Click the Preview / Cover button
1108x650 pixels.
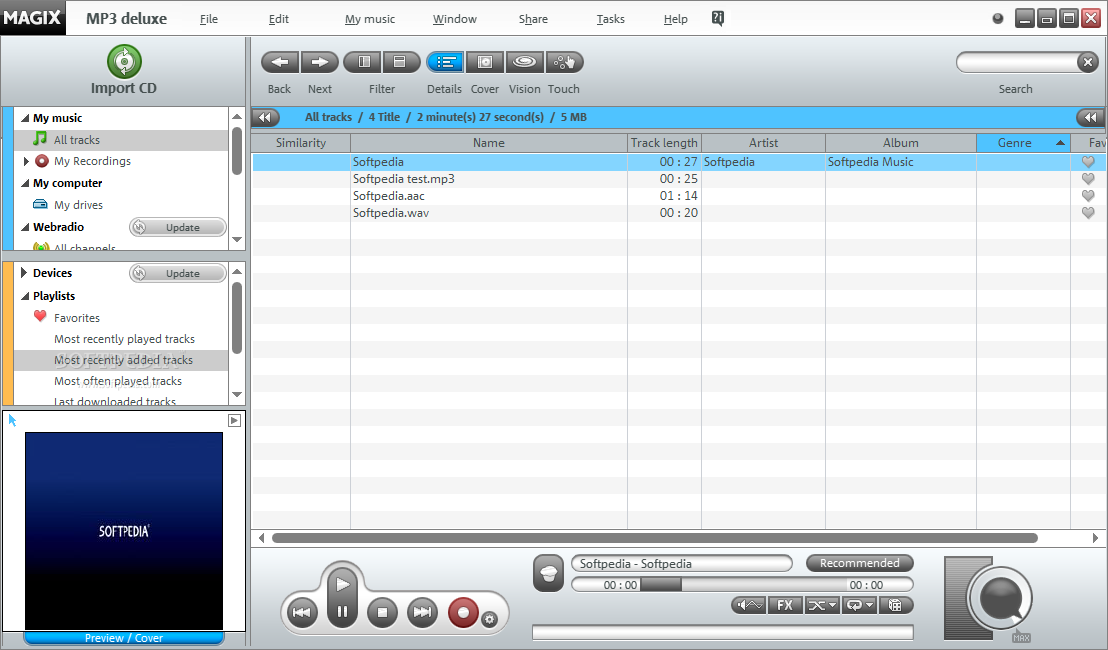pyautogui.click(x=124, y=638)
